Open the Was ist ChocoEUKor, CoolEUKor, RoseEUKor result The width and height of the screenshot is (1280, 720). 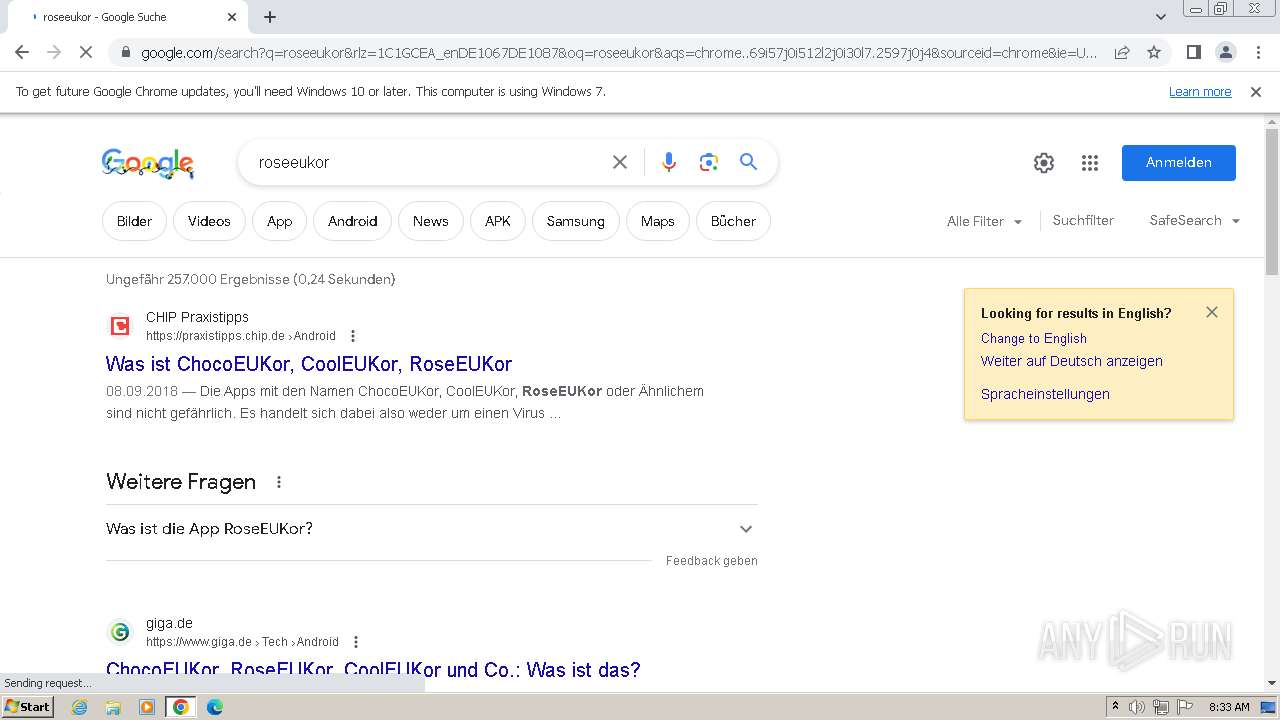[x=309, y=364]
